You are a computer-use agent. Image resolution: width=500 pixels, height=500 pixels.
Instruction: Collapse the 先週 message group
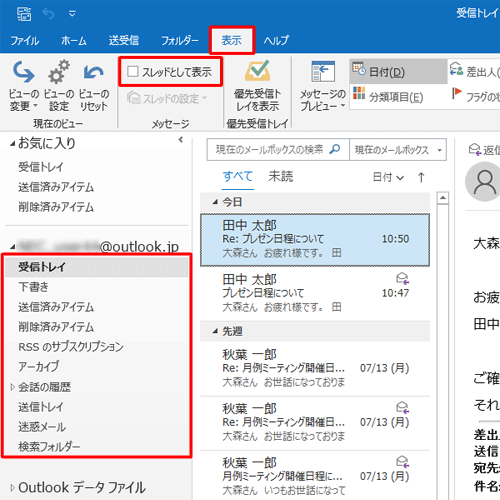pos(215,331)
